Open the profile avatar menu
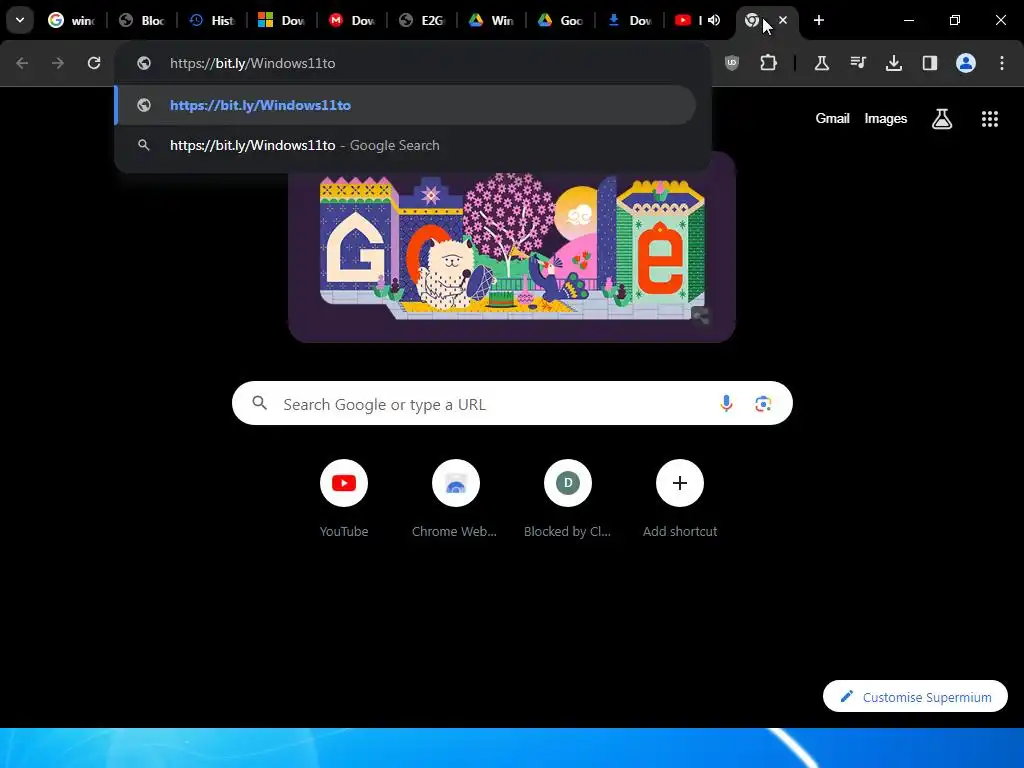The image size is (1024, 768). click(965, 63)
